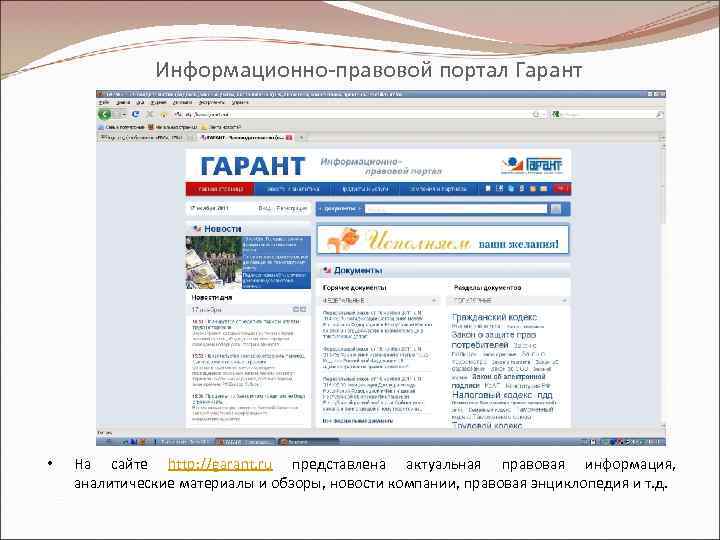The image size is (720, 540).
Task: Click the Налоговый кодекс tag link
Action: click(x=492, y=395)
